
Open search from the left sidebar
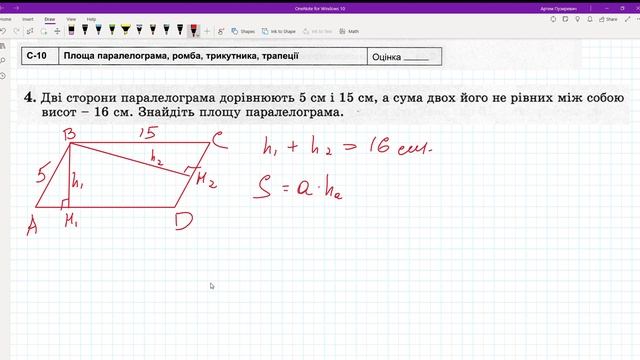click(3, 61)
